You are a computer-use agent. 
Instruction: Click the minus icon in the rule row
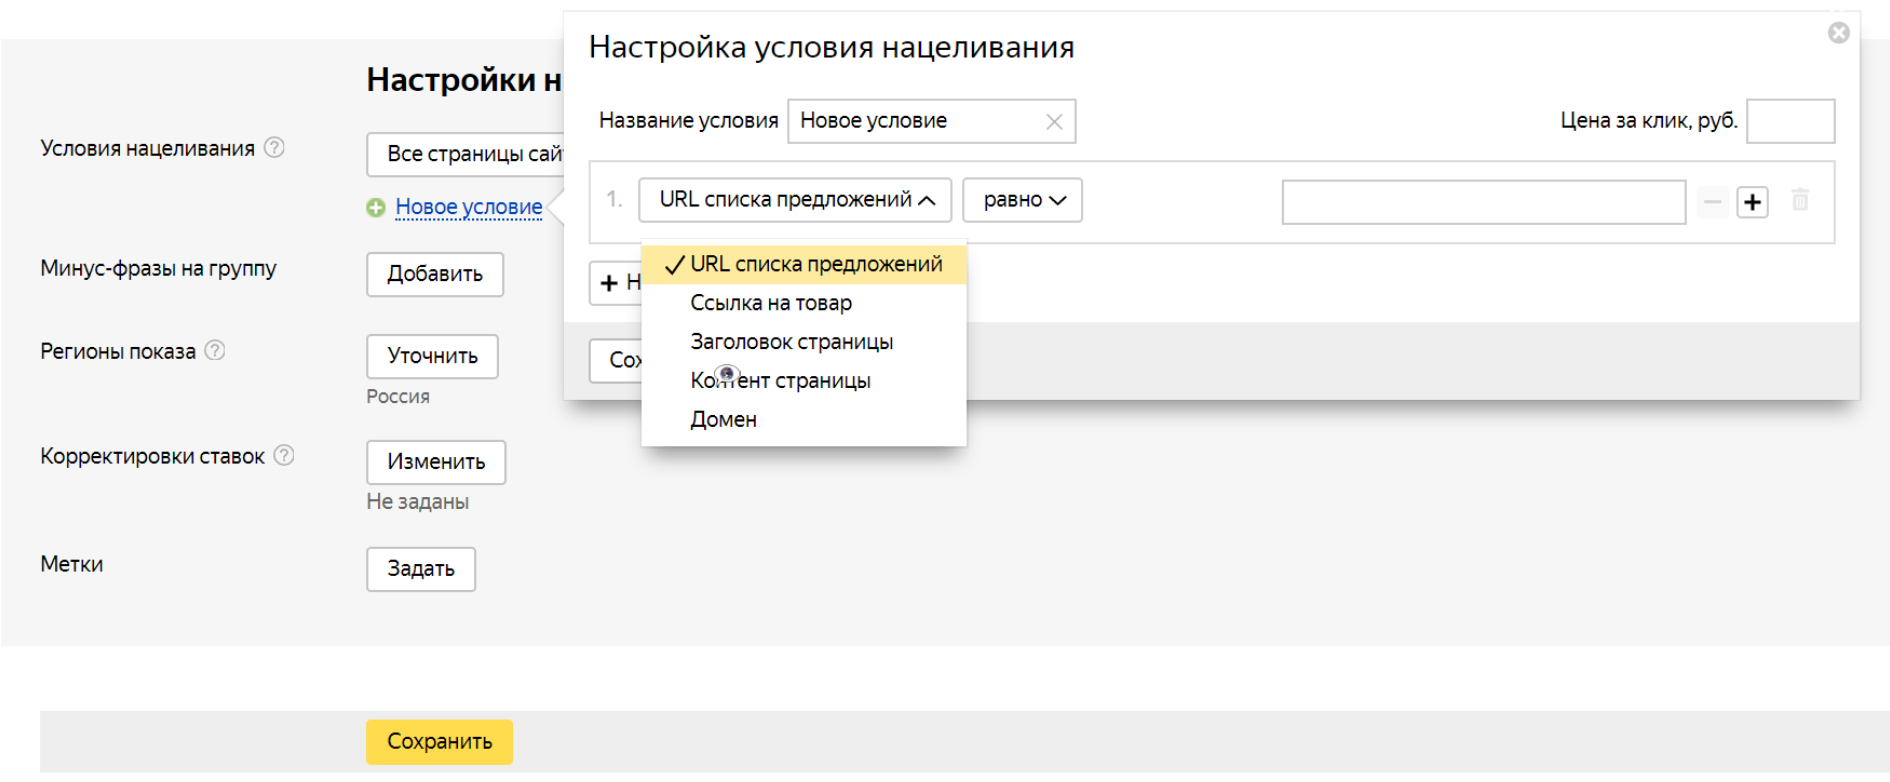1712,202
